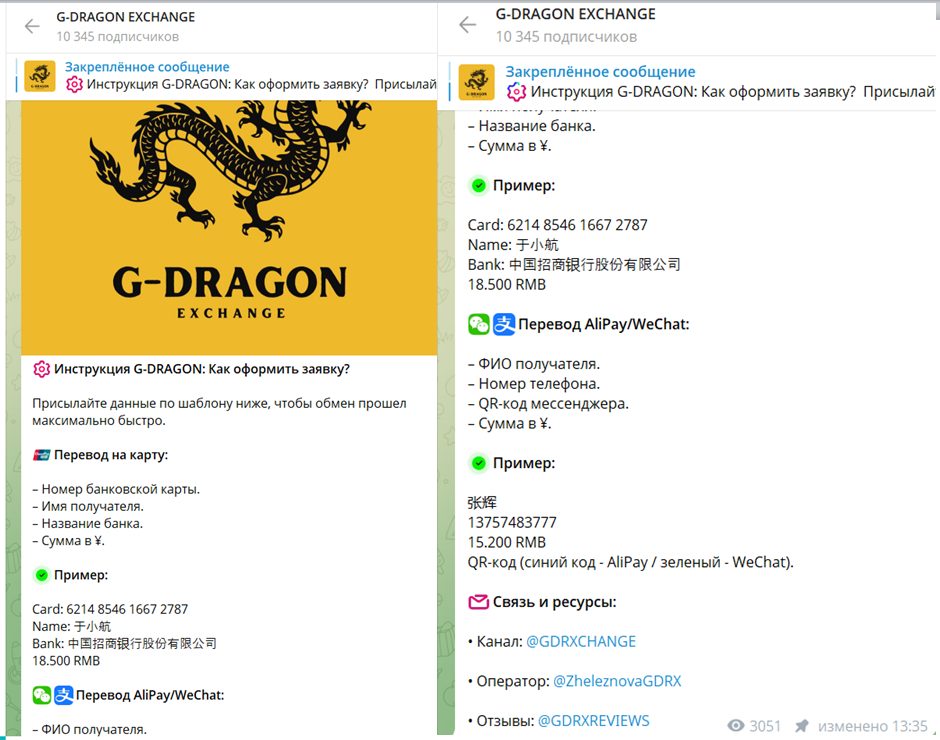Click QR-код мессенджера list line
The height and width of the screenshot is (740, 940).
pos(549,404)
